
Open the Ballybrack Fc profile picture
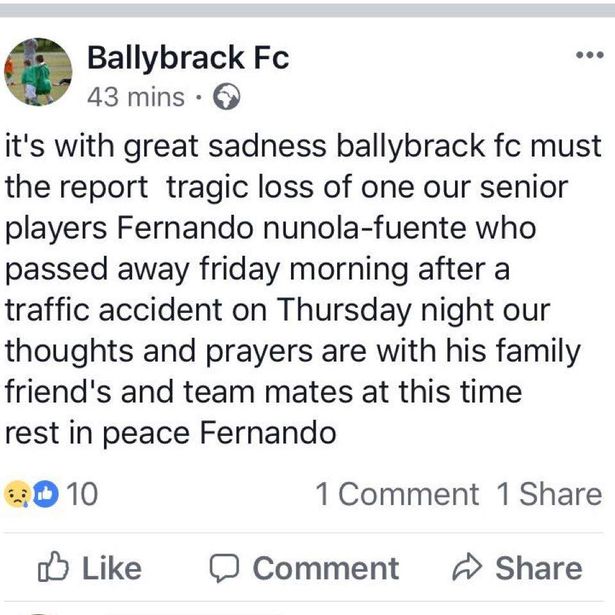[38, 72]
